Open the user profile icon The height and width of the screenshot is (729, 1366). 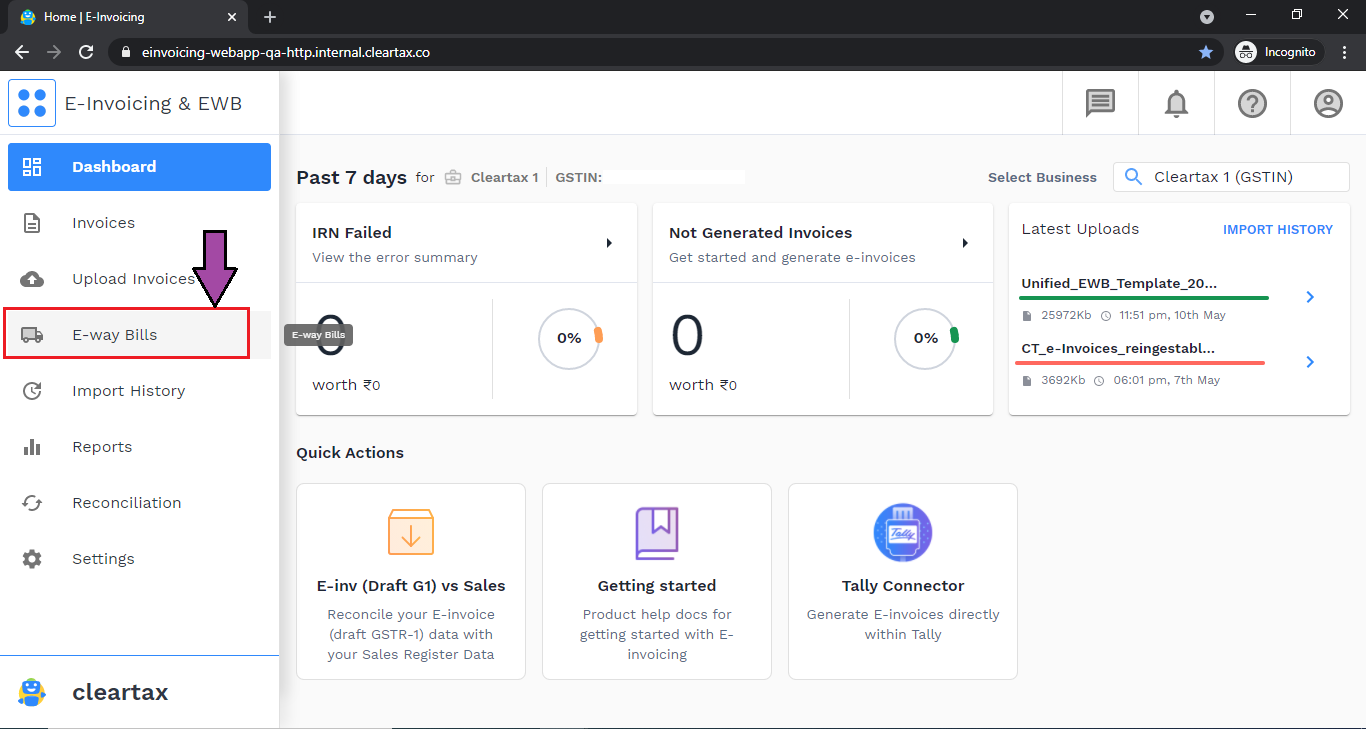(1328, 103)
